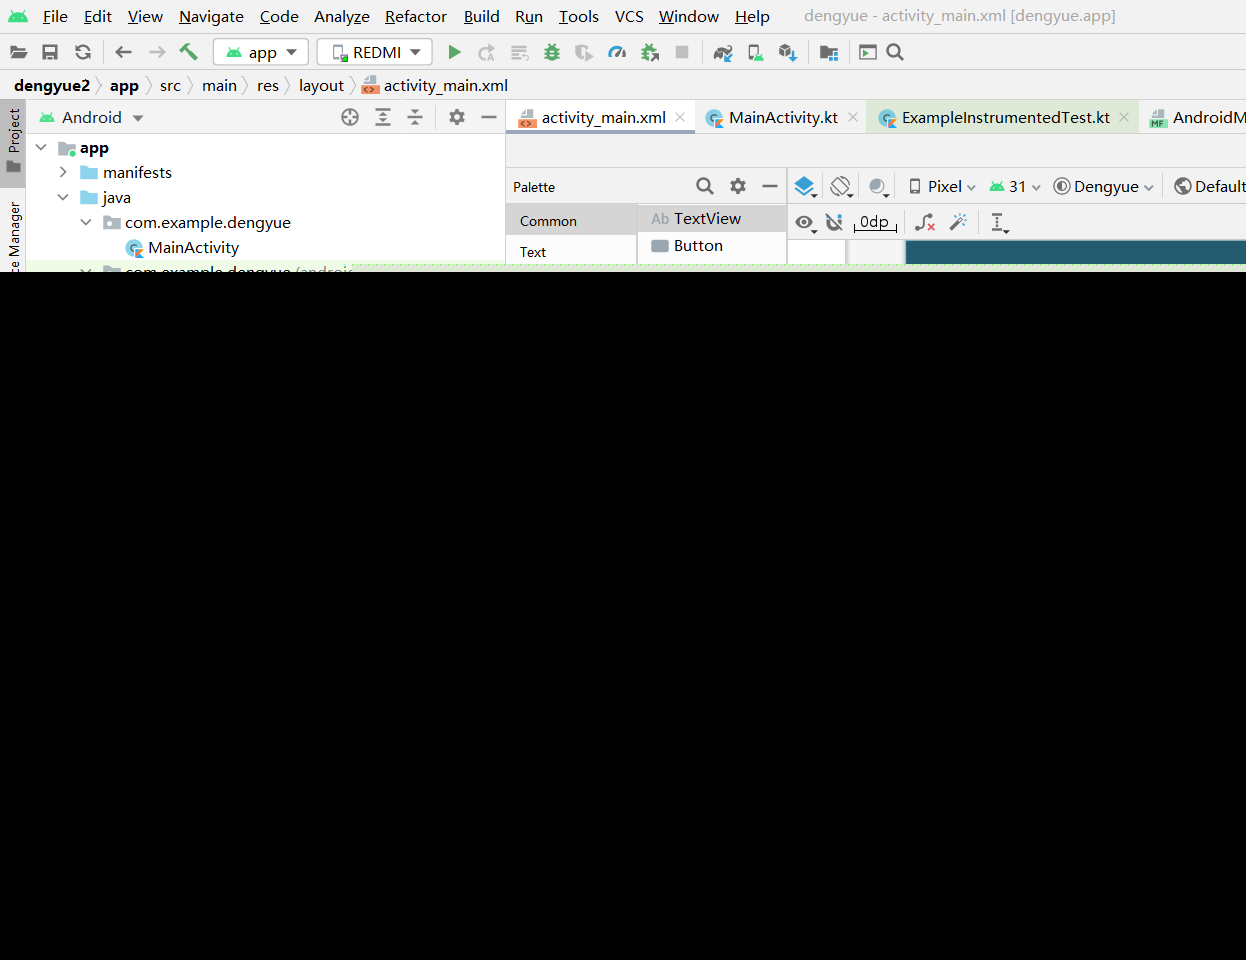Viewport: 1246px width, 960px height.
Task: Click the default margins 0dp field
Action: coord(875,222)
